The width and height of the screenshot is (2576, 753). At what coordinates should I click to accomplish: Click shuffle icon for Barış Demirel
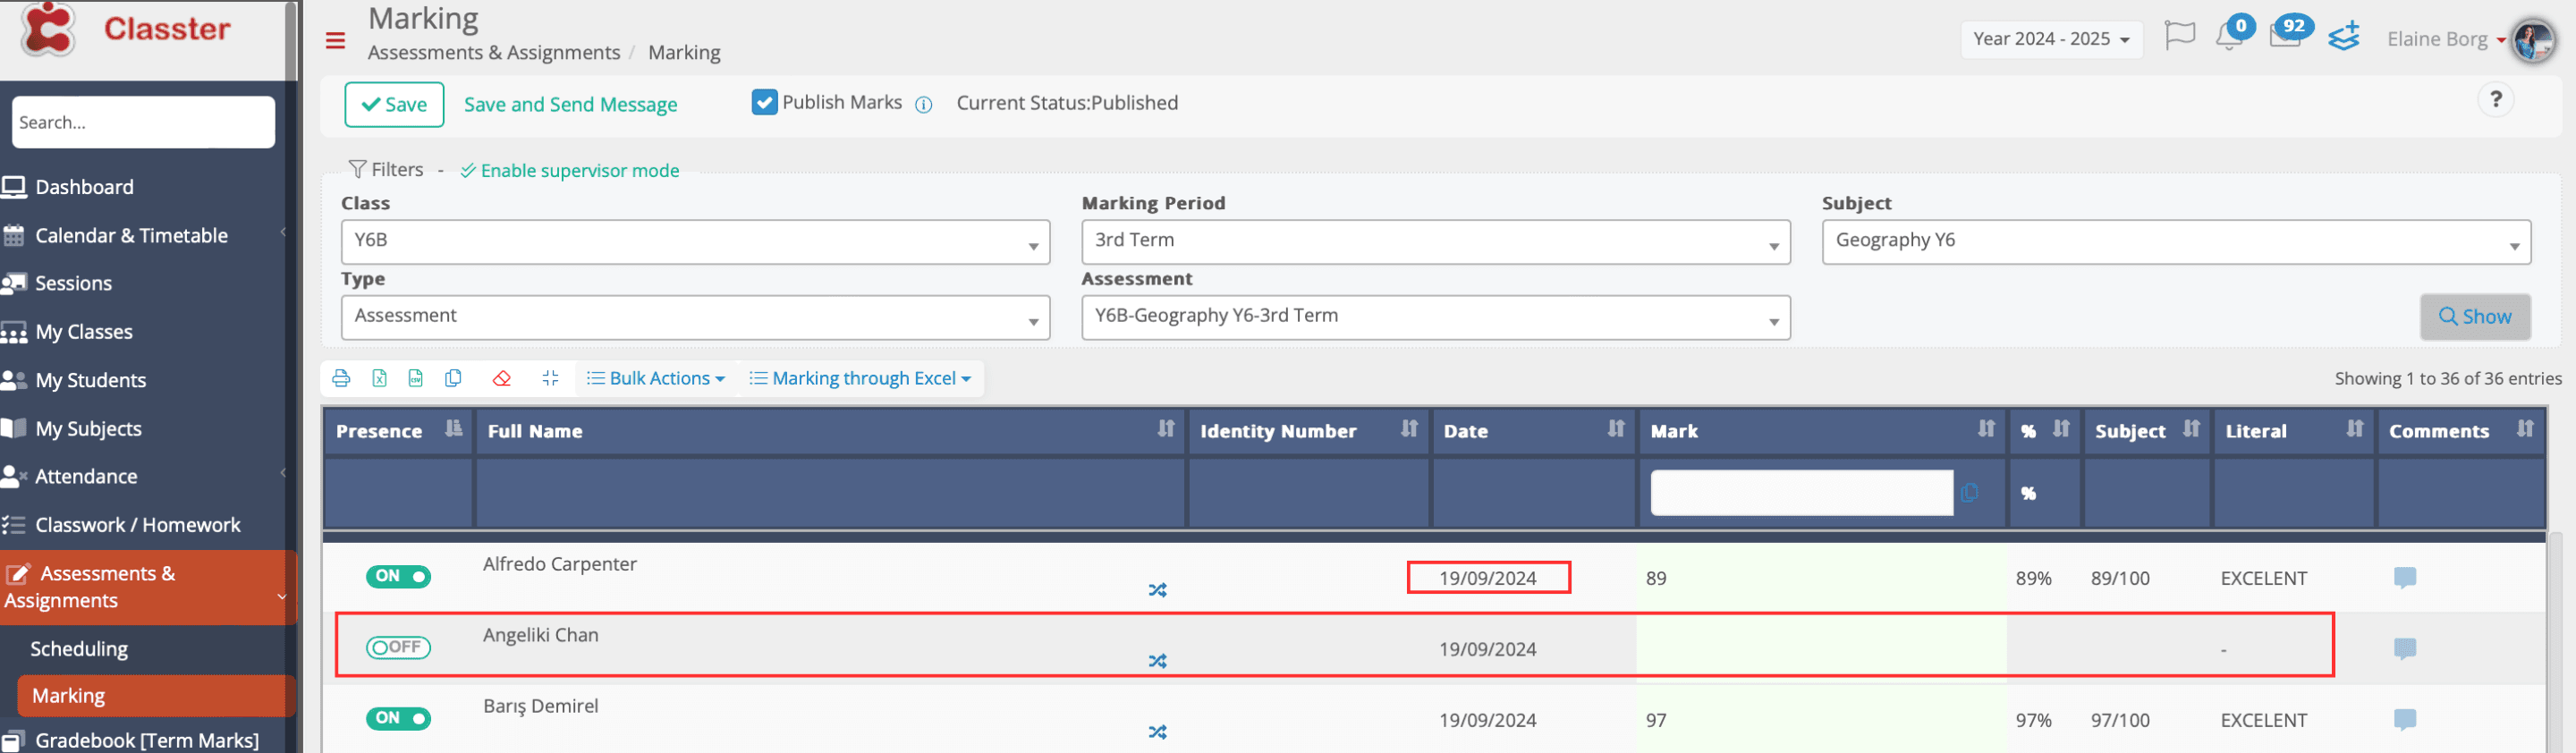click(x=1157, y=732)
